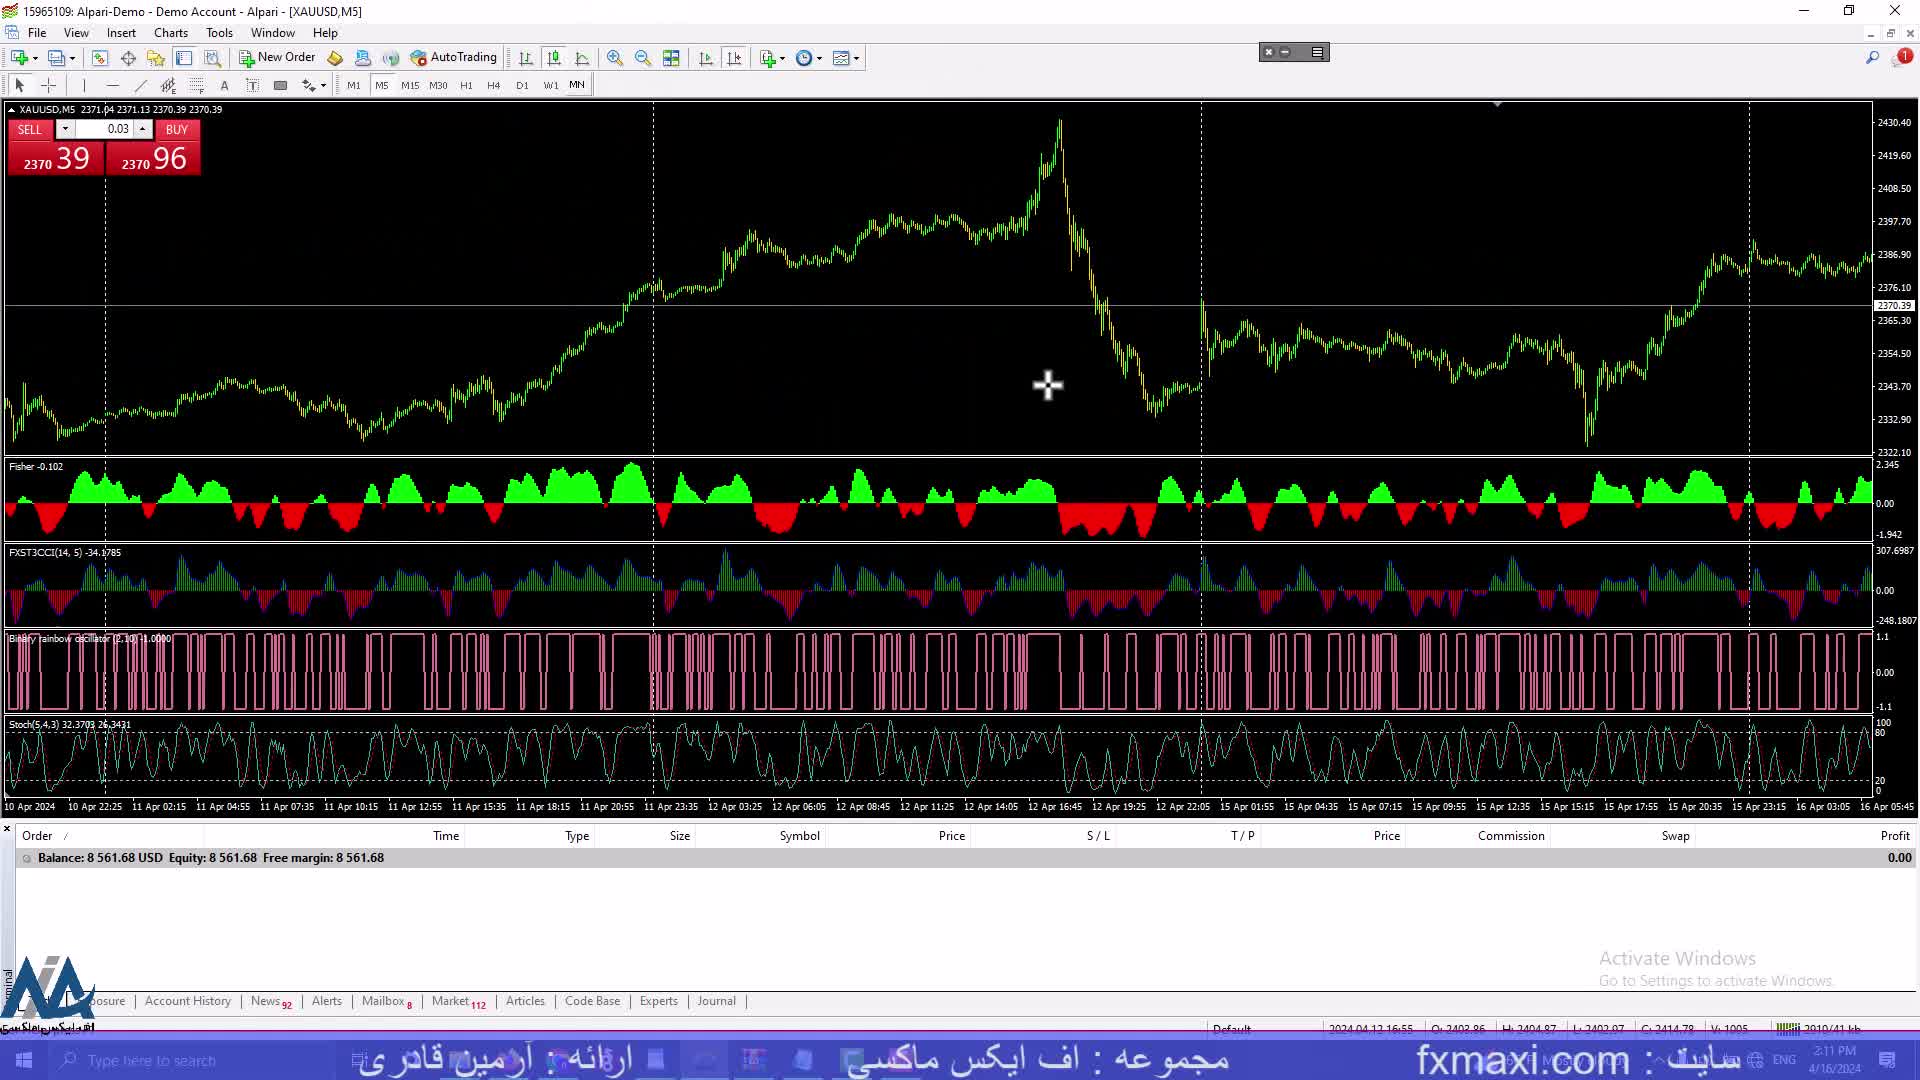Switch to the Account History tab
Screen dimensions: 1920x1080
pos(187,1001)
